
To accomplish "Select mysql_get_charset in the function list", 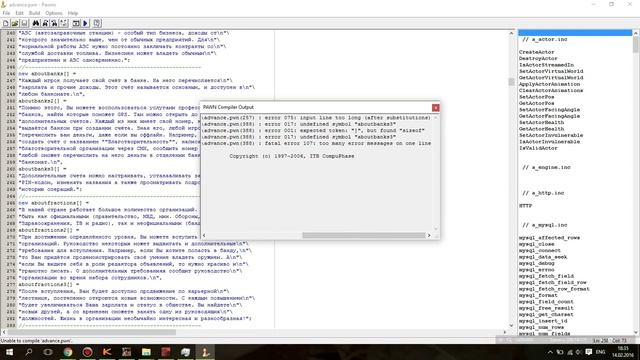I will (x=546, y=314).
